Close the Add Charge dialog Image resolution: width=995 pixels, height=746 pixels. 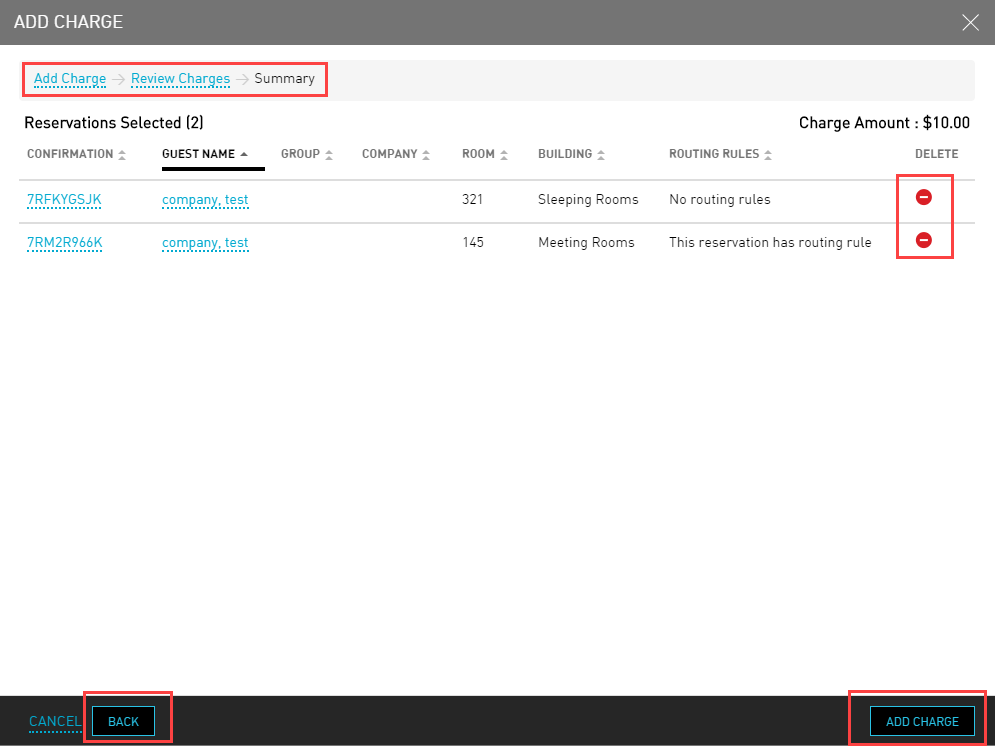[x=970, y=22]
